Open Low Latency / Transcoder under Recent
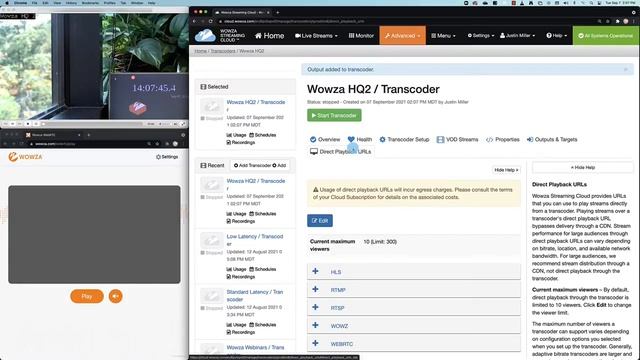 click(255, 240)
